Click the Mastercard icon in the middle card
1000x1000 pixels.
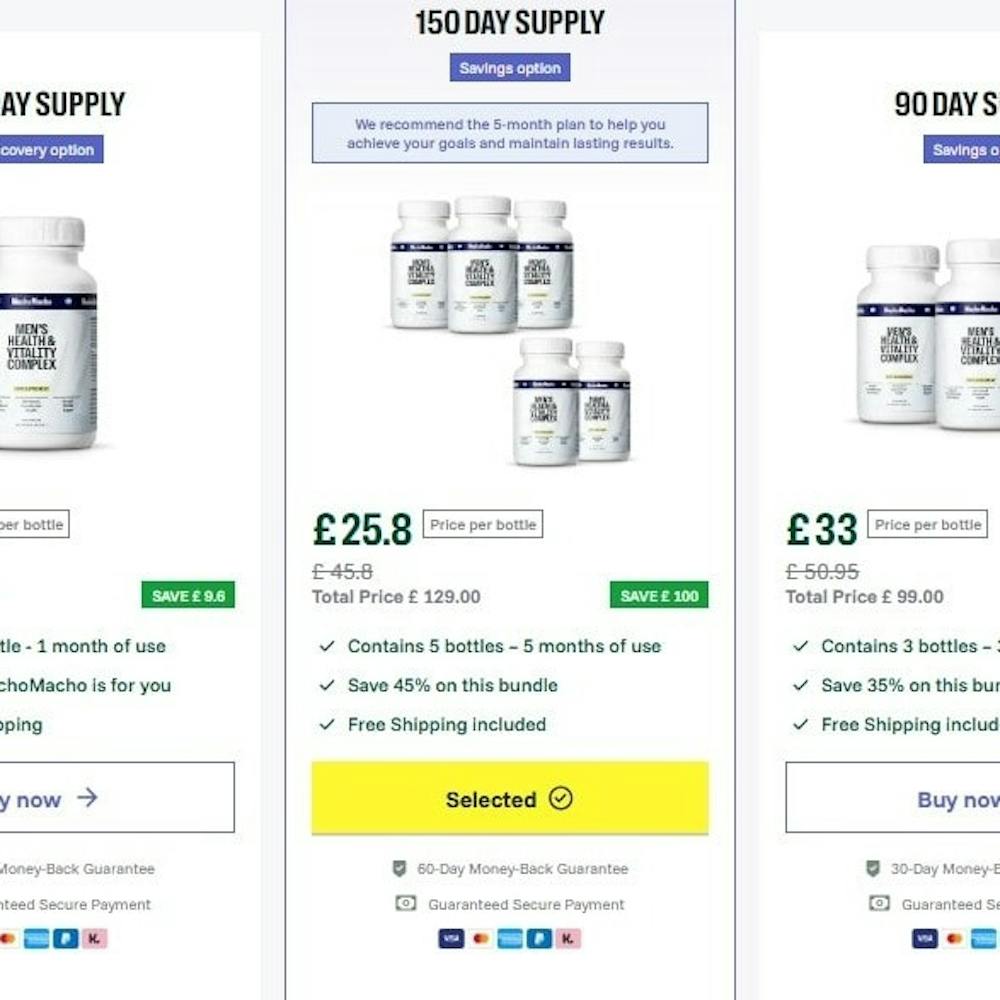(481, 939)
